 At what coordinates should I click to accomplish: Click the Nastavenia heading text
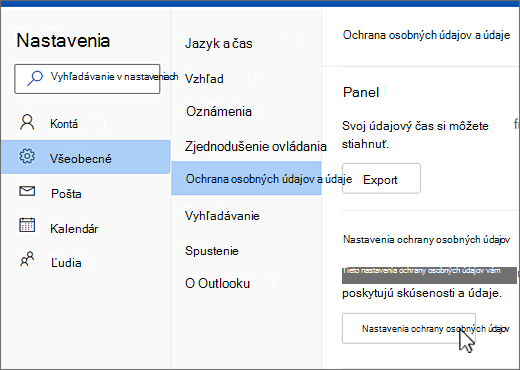tap(63, 41)
